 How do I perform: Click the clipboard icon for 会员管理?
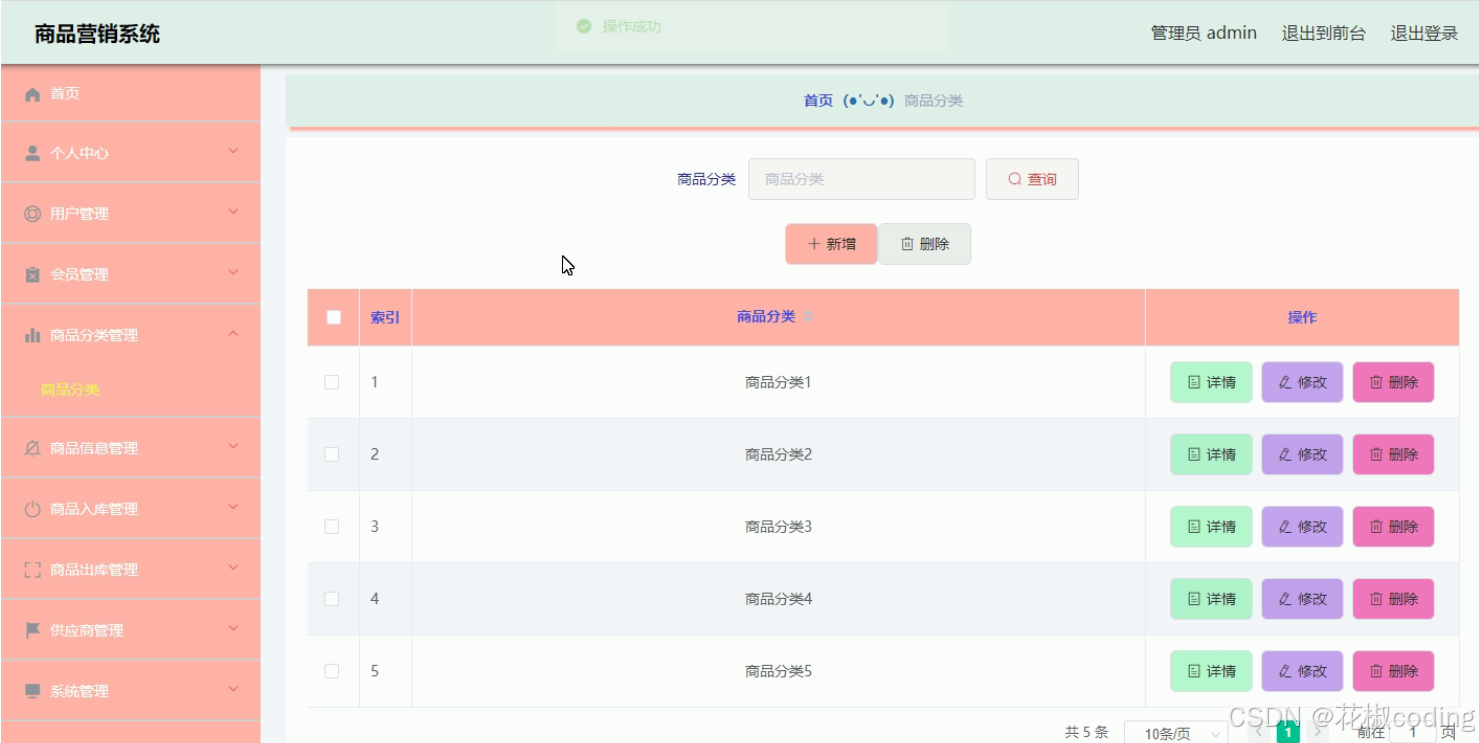coord(32,275)
